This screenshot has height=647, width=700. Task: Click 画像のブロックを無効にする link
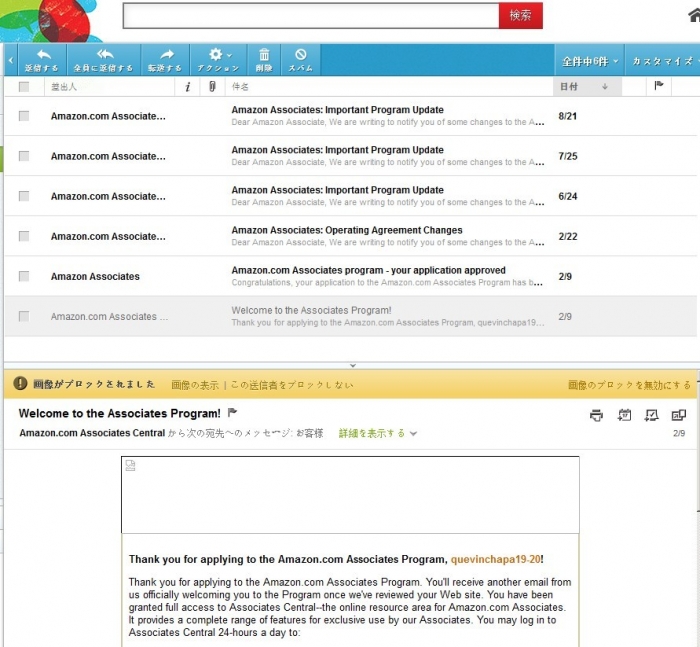[x=629, y=385]
